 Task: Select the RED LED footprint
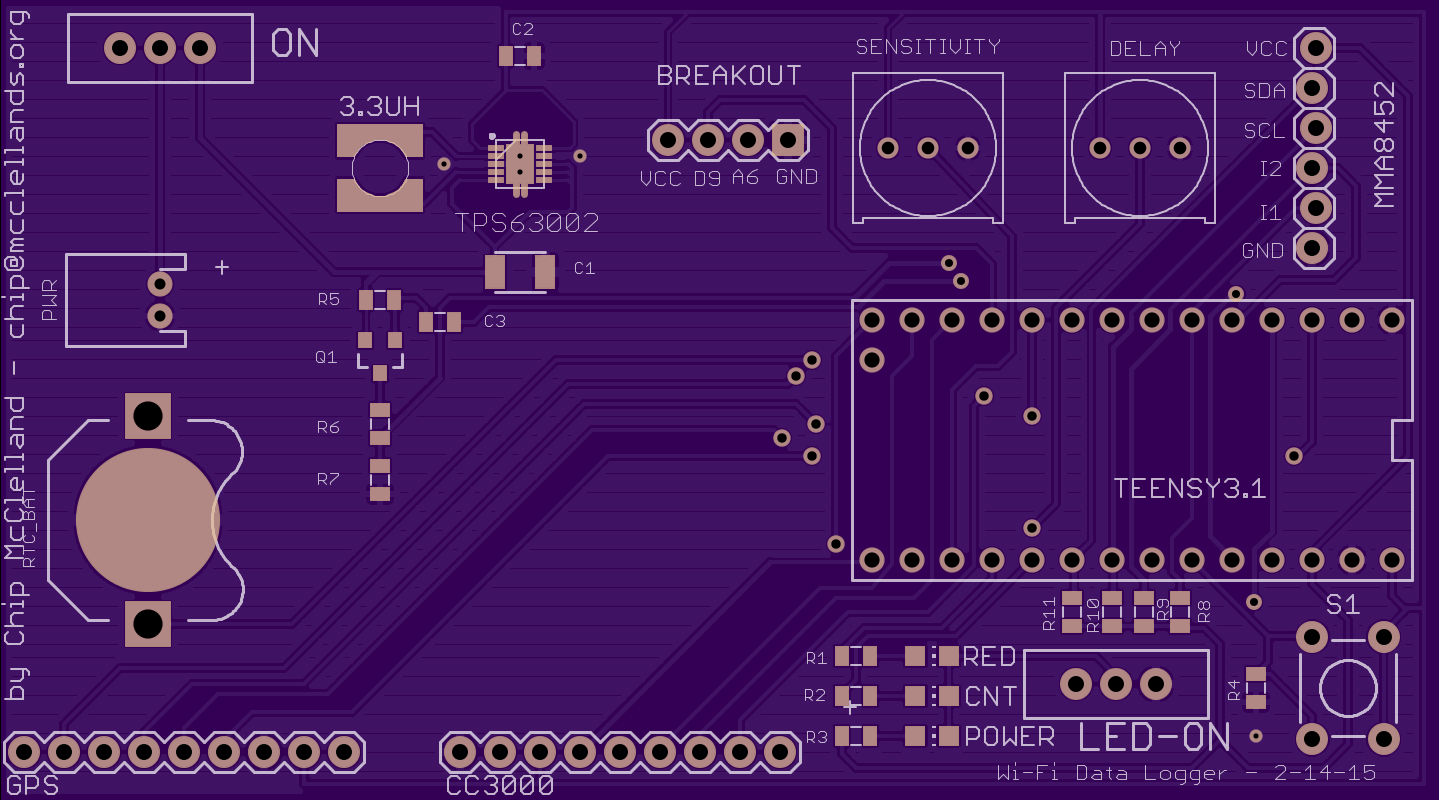tap(931, 656)
